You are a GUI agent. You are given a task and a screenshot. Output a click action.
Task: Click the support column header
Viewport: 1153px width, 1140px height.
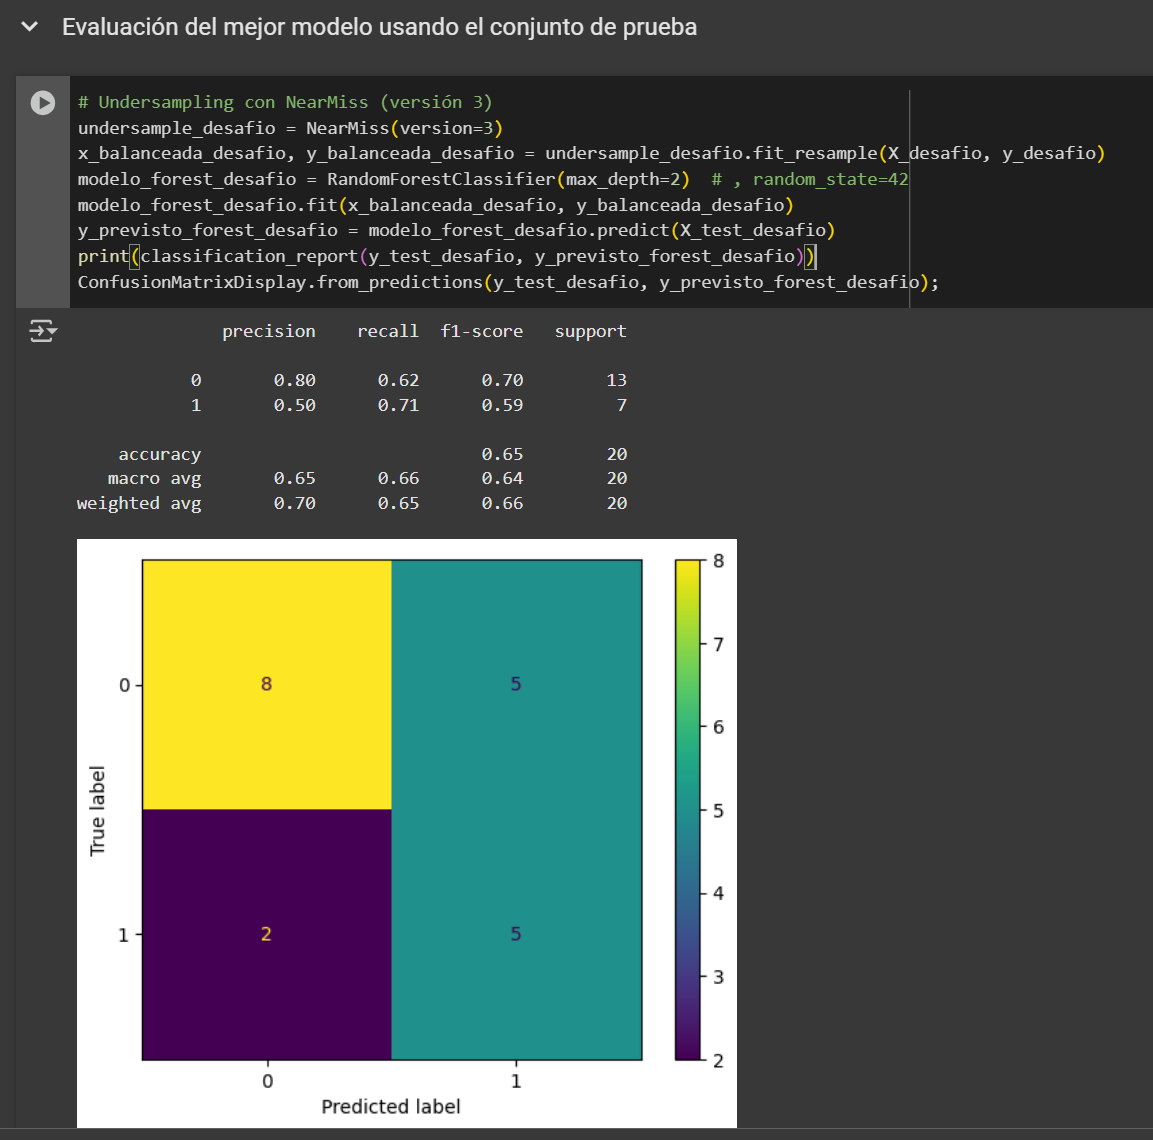(590, 332)
